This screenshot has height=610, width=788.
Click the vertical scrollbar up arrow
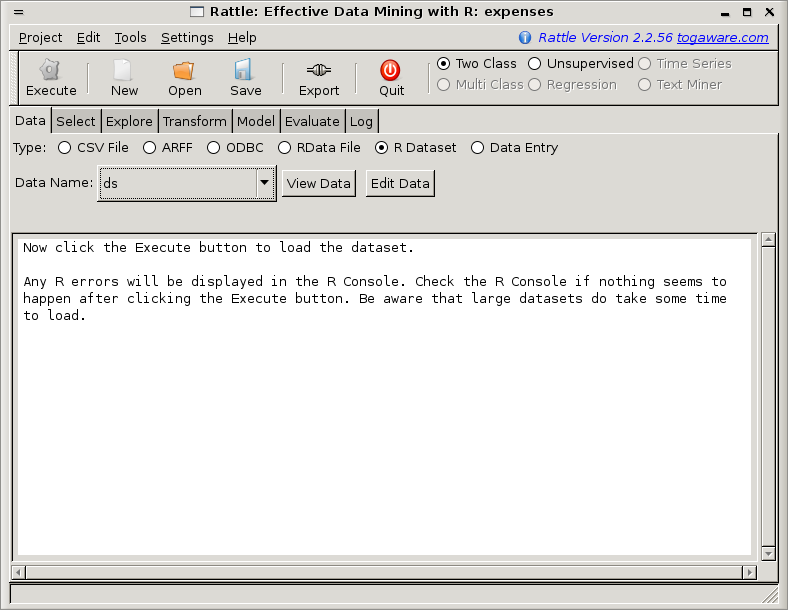pyautogui.click(x=768, y=240)
